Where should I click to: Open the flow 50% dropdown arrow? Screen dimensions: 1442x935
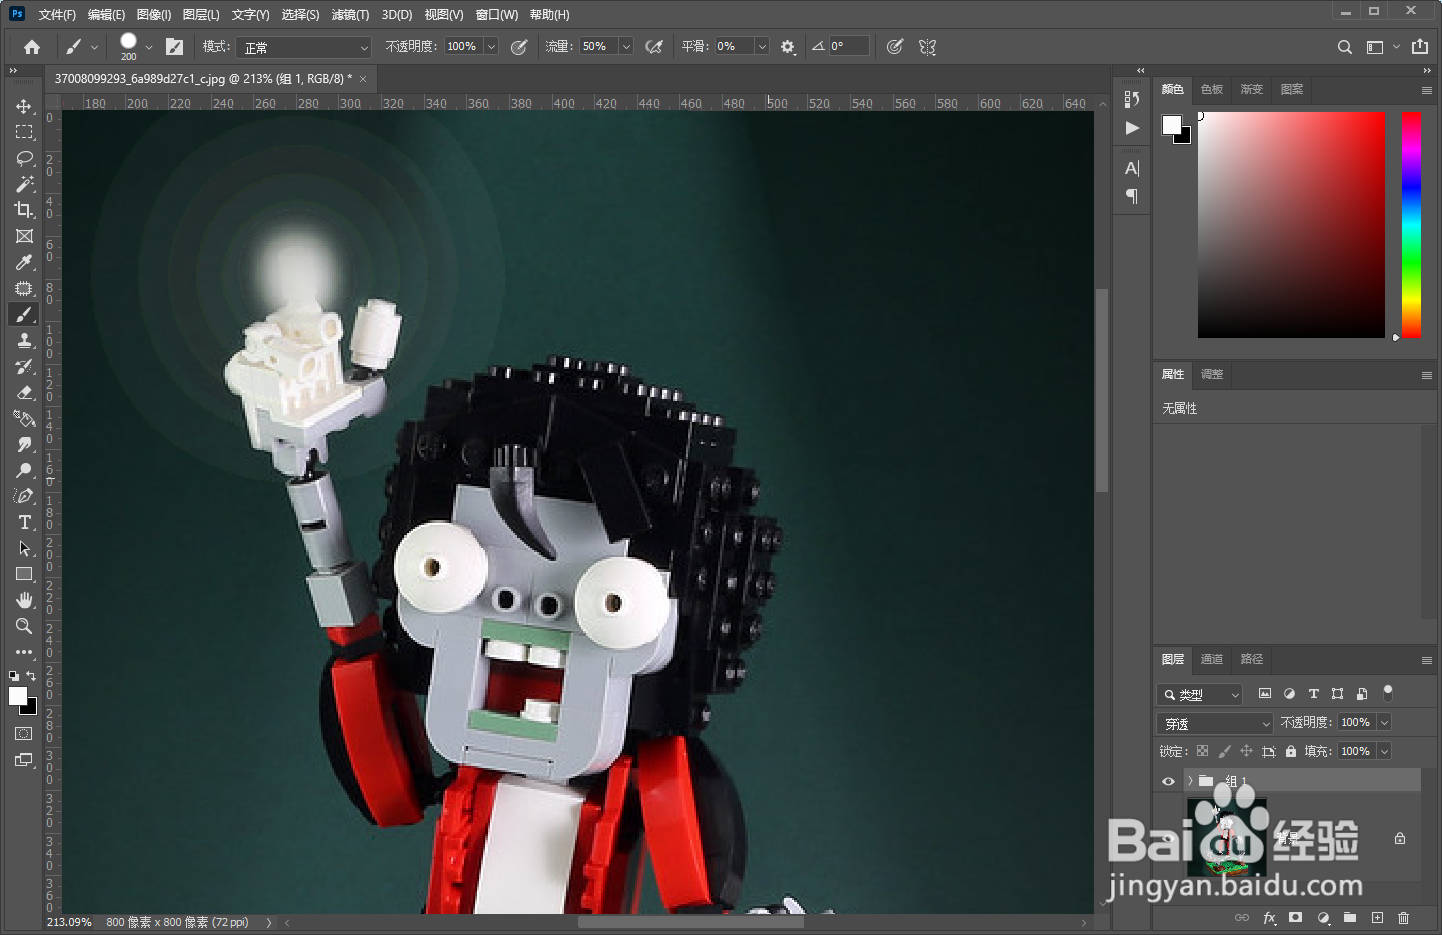pos(626,47)
